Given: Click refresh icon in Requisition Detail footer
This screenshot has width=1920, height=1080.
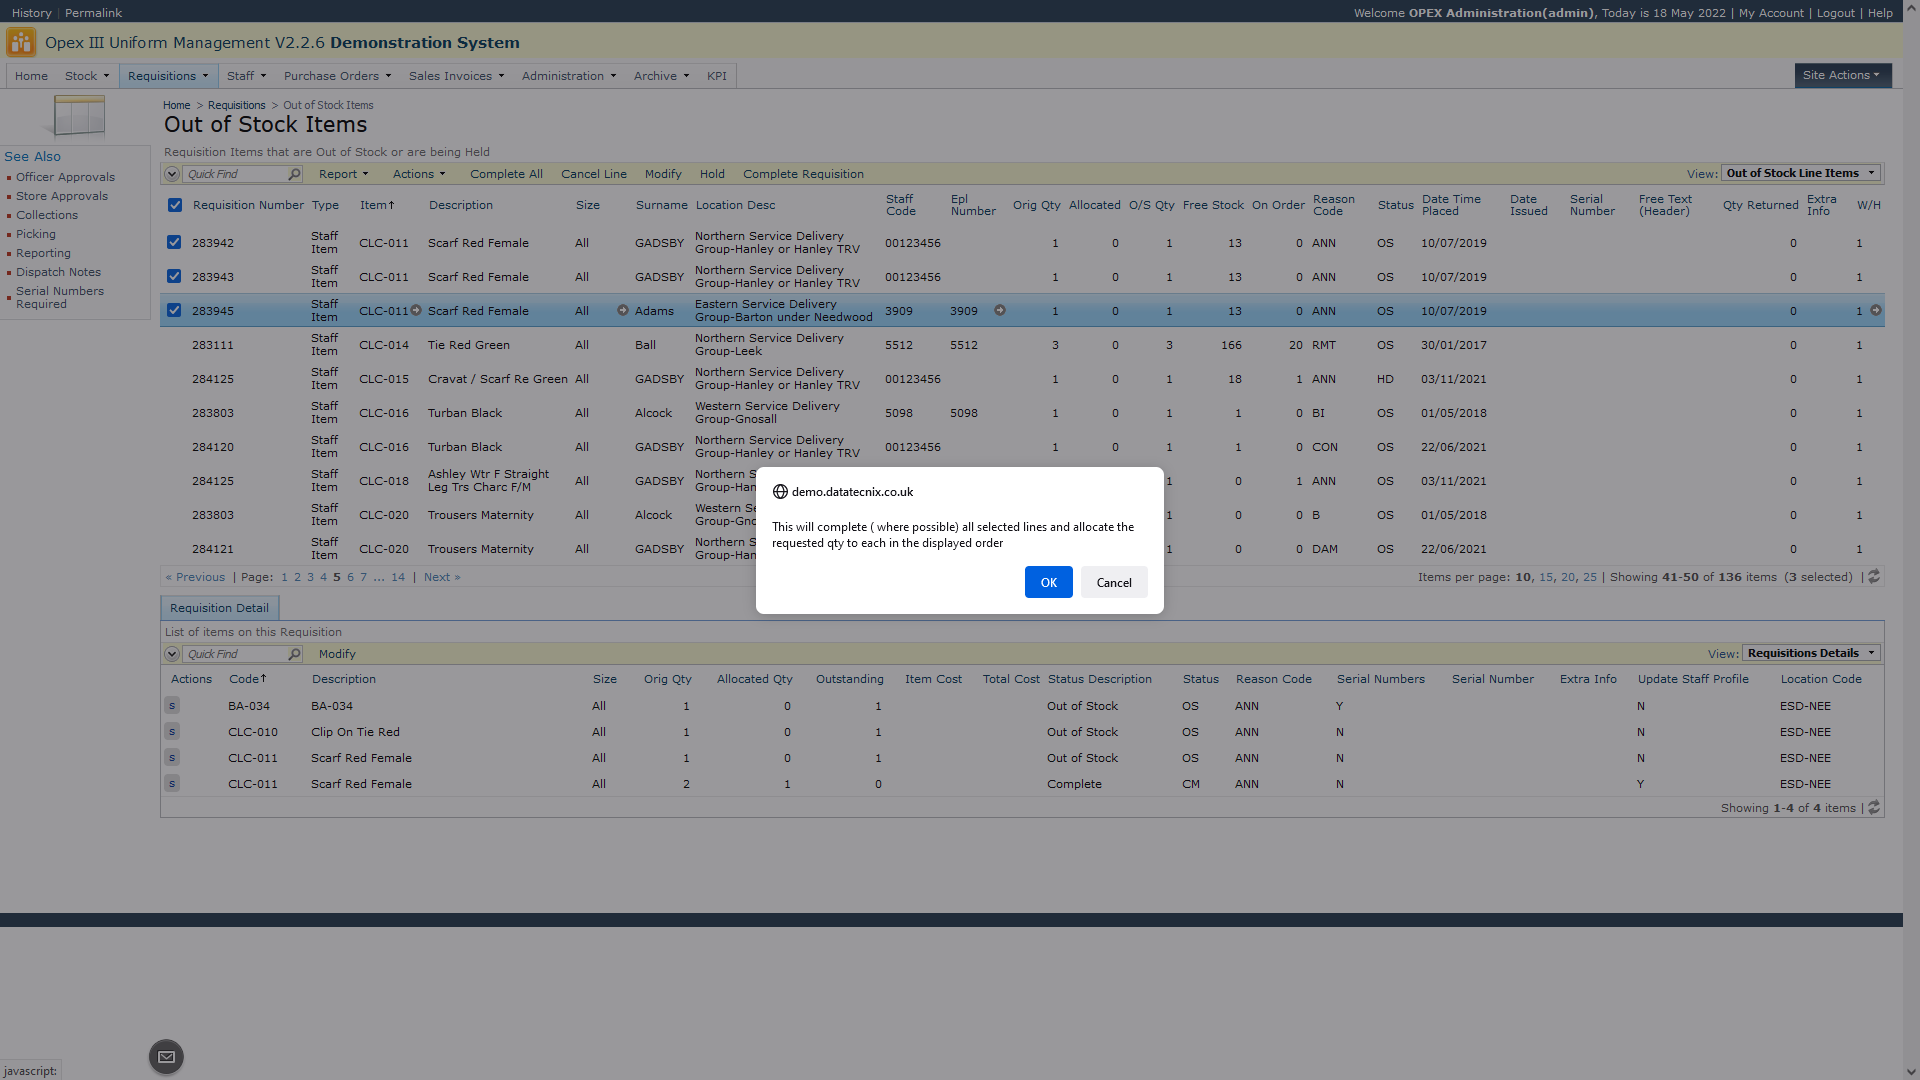Looking at the screenshot, I should pos(1874,808).
